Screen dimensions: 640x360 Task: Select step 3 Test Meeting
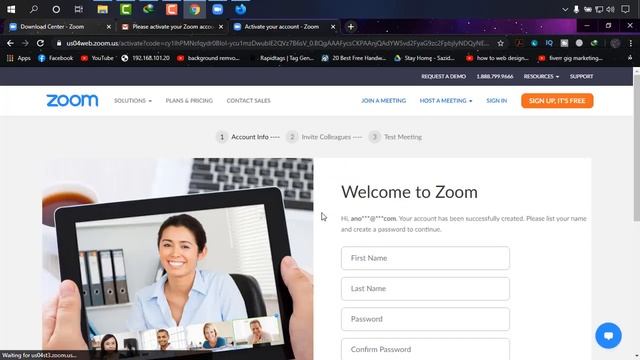[395, 137]
